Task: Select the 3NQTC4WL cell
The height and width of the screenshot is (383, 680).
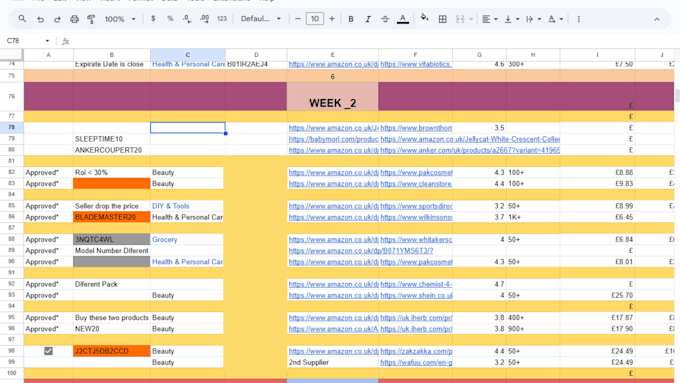Action: pyautogui.click(x=112, y=239)
